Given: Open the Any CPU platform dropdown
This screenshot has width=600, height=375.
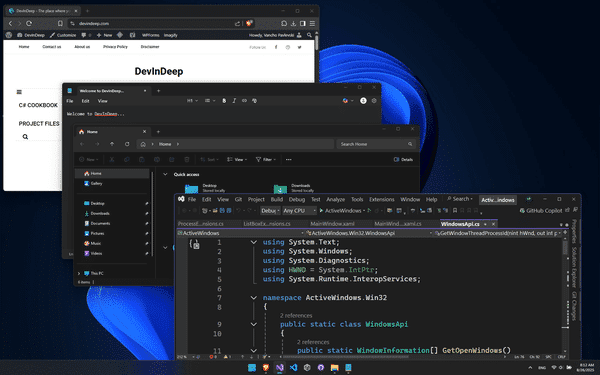Looking at the screenshot, I should click(x=299, y=210).
